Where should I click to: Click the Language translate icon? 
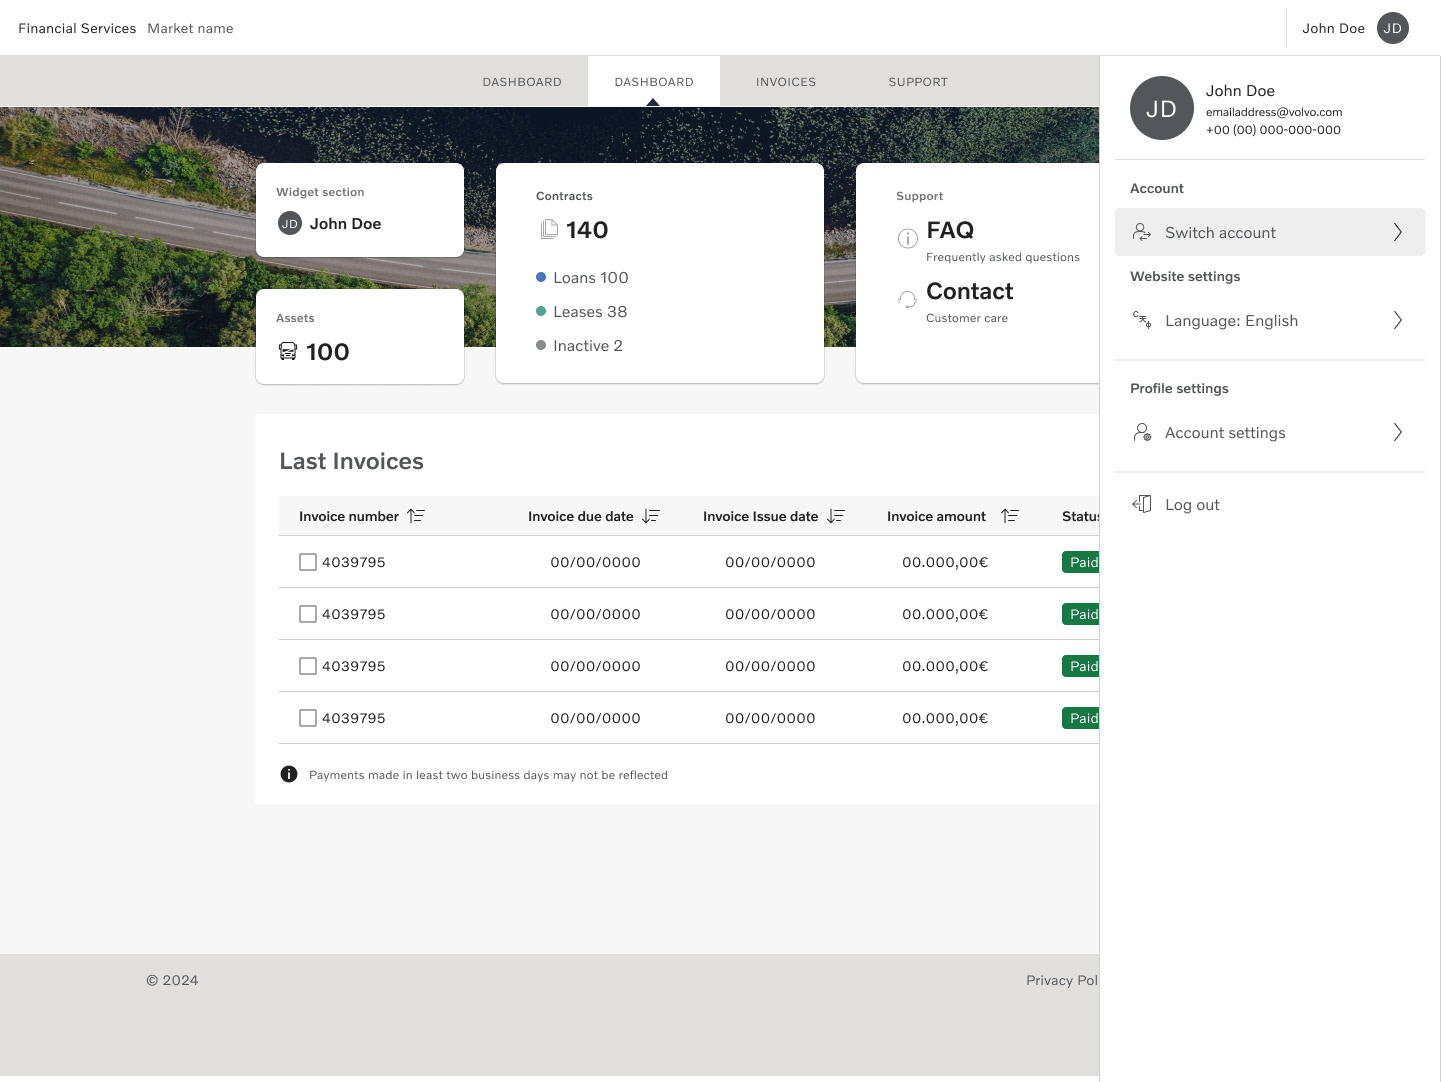point(1141,320)
